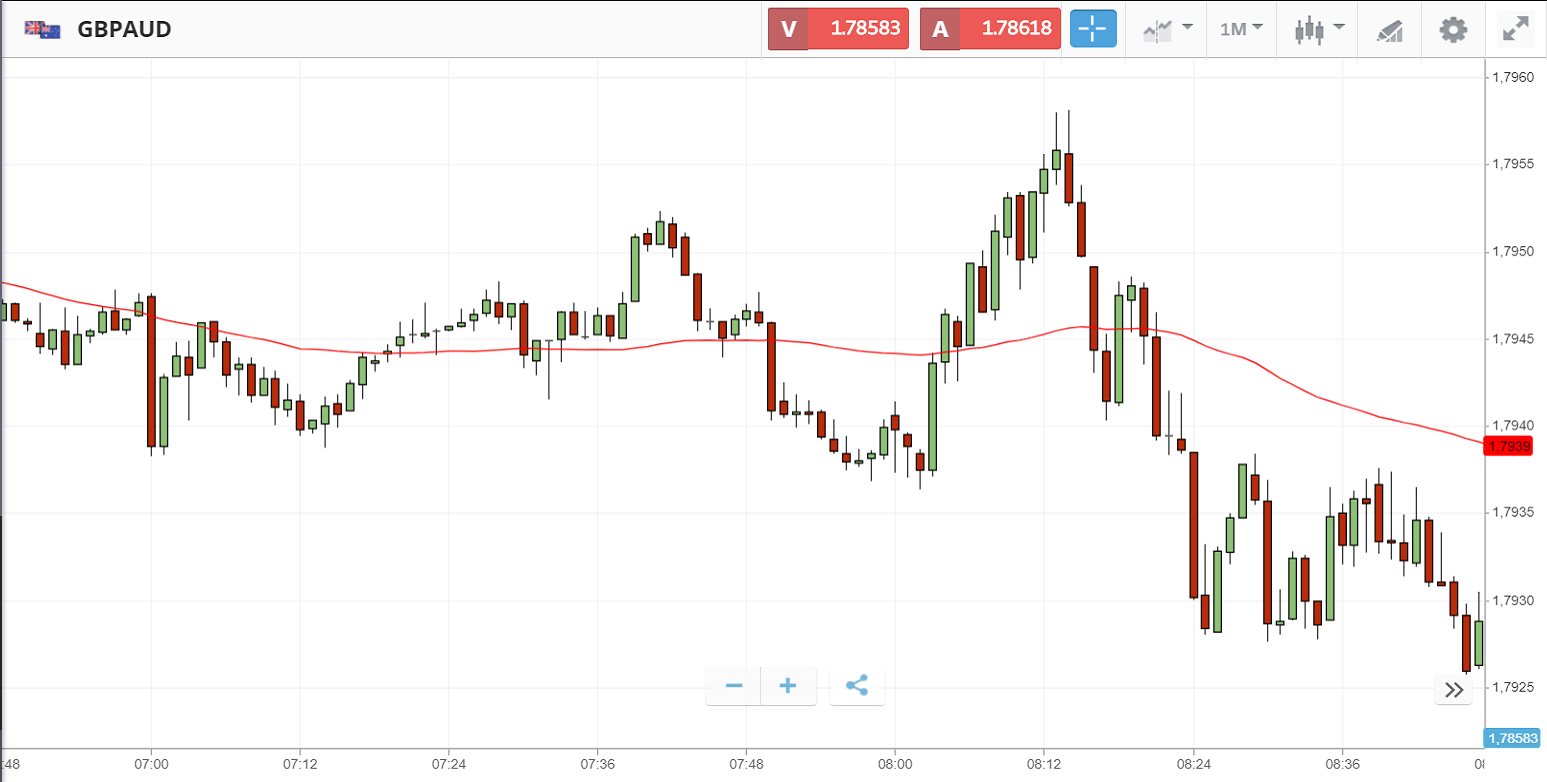The image size is (1547, 782).
Task: Jump to latest candles with double-arrow button
Action: click(x=1454, y=689)
